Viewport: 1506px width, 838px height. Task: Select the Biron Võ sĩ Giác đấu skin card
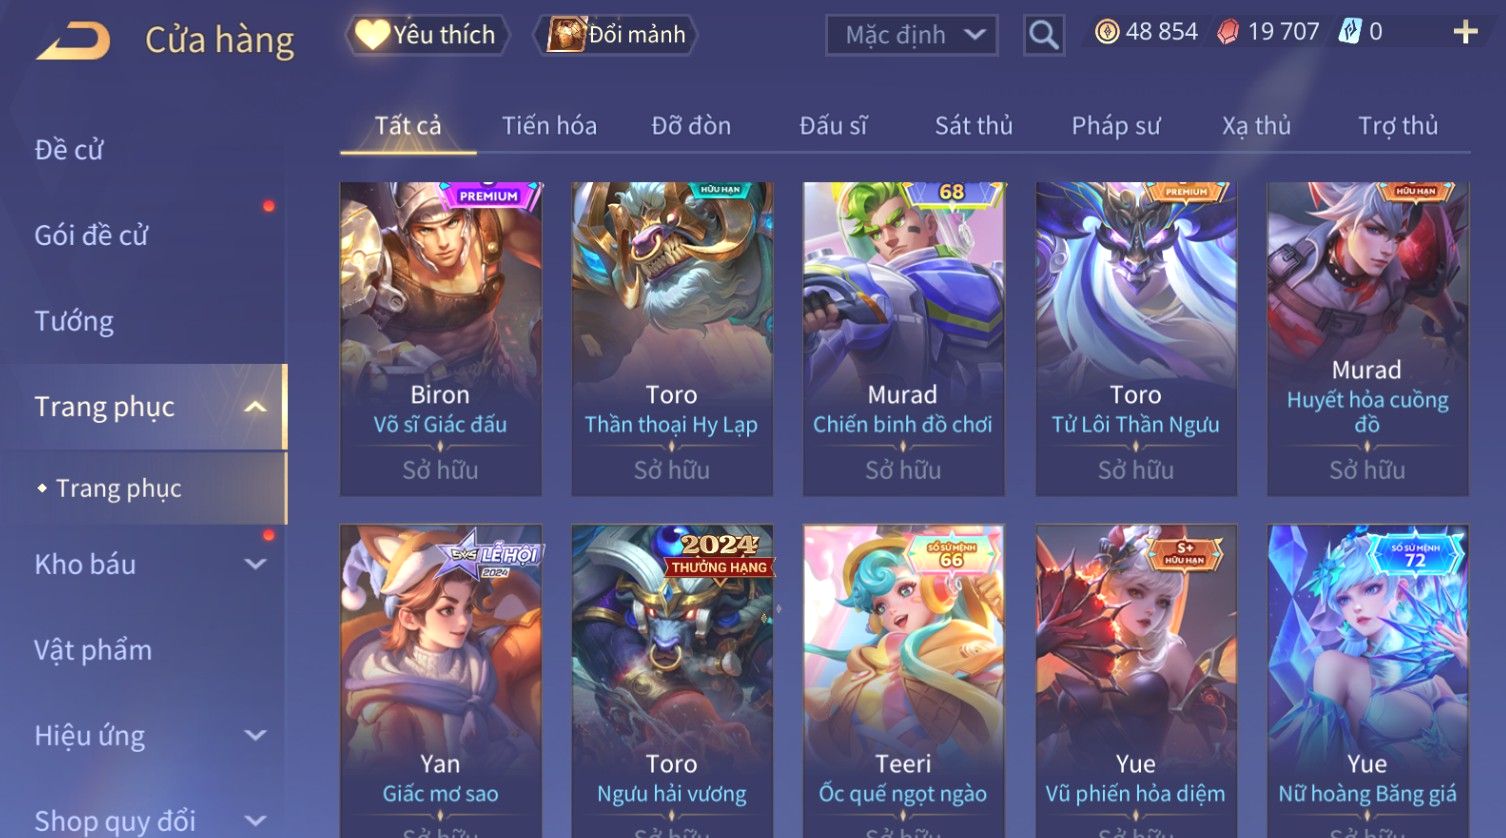click(441, 339)
